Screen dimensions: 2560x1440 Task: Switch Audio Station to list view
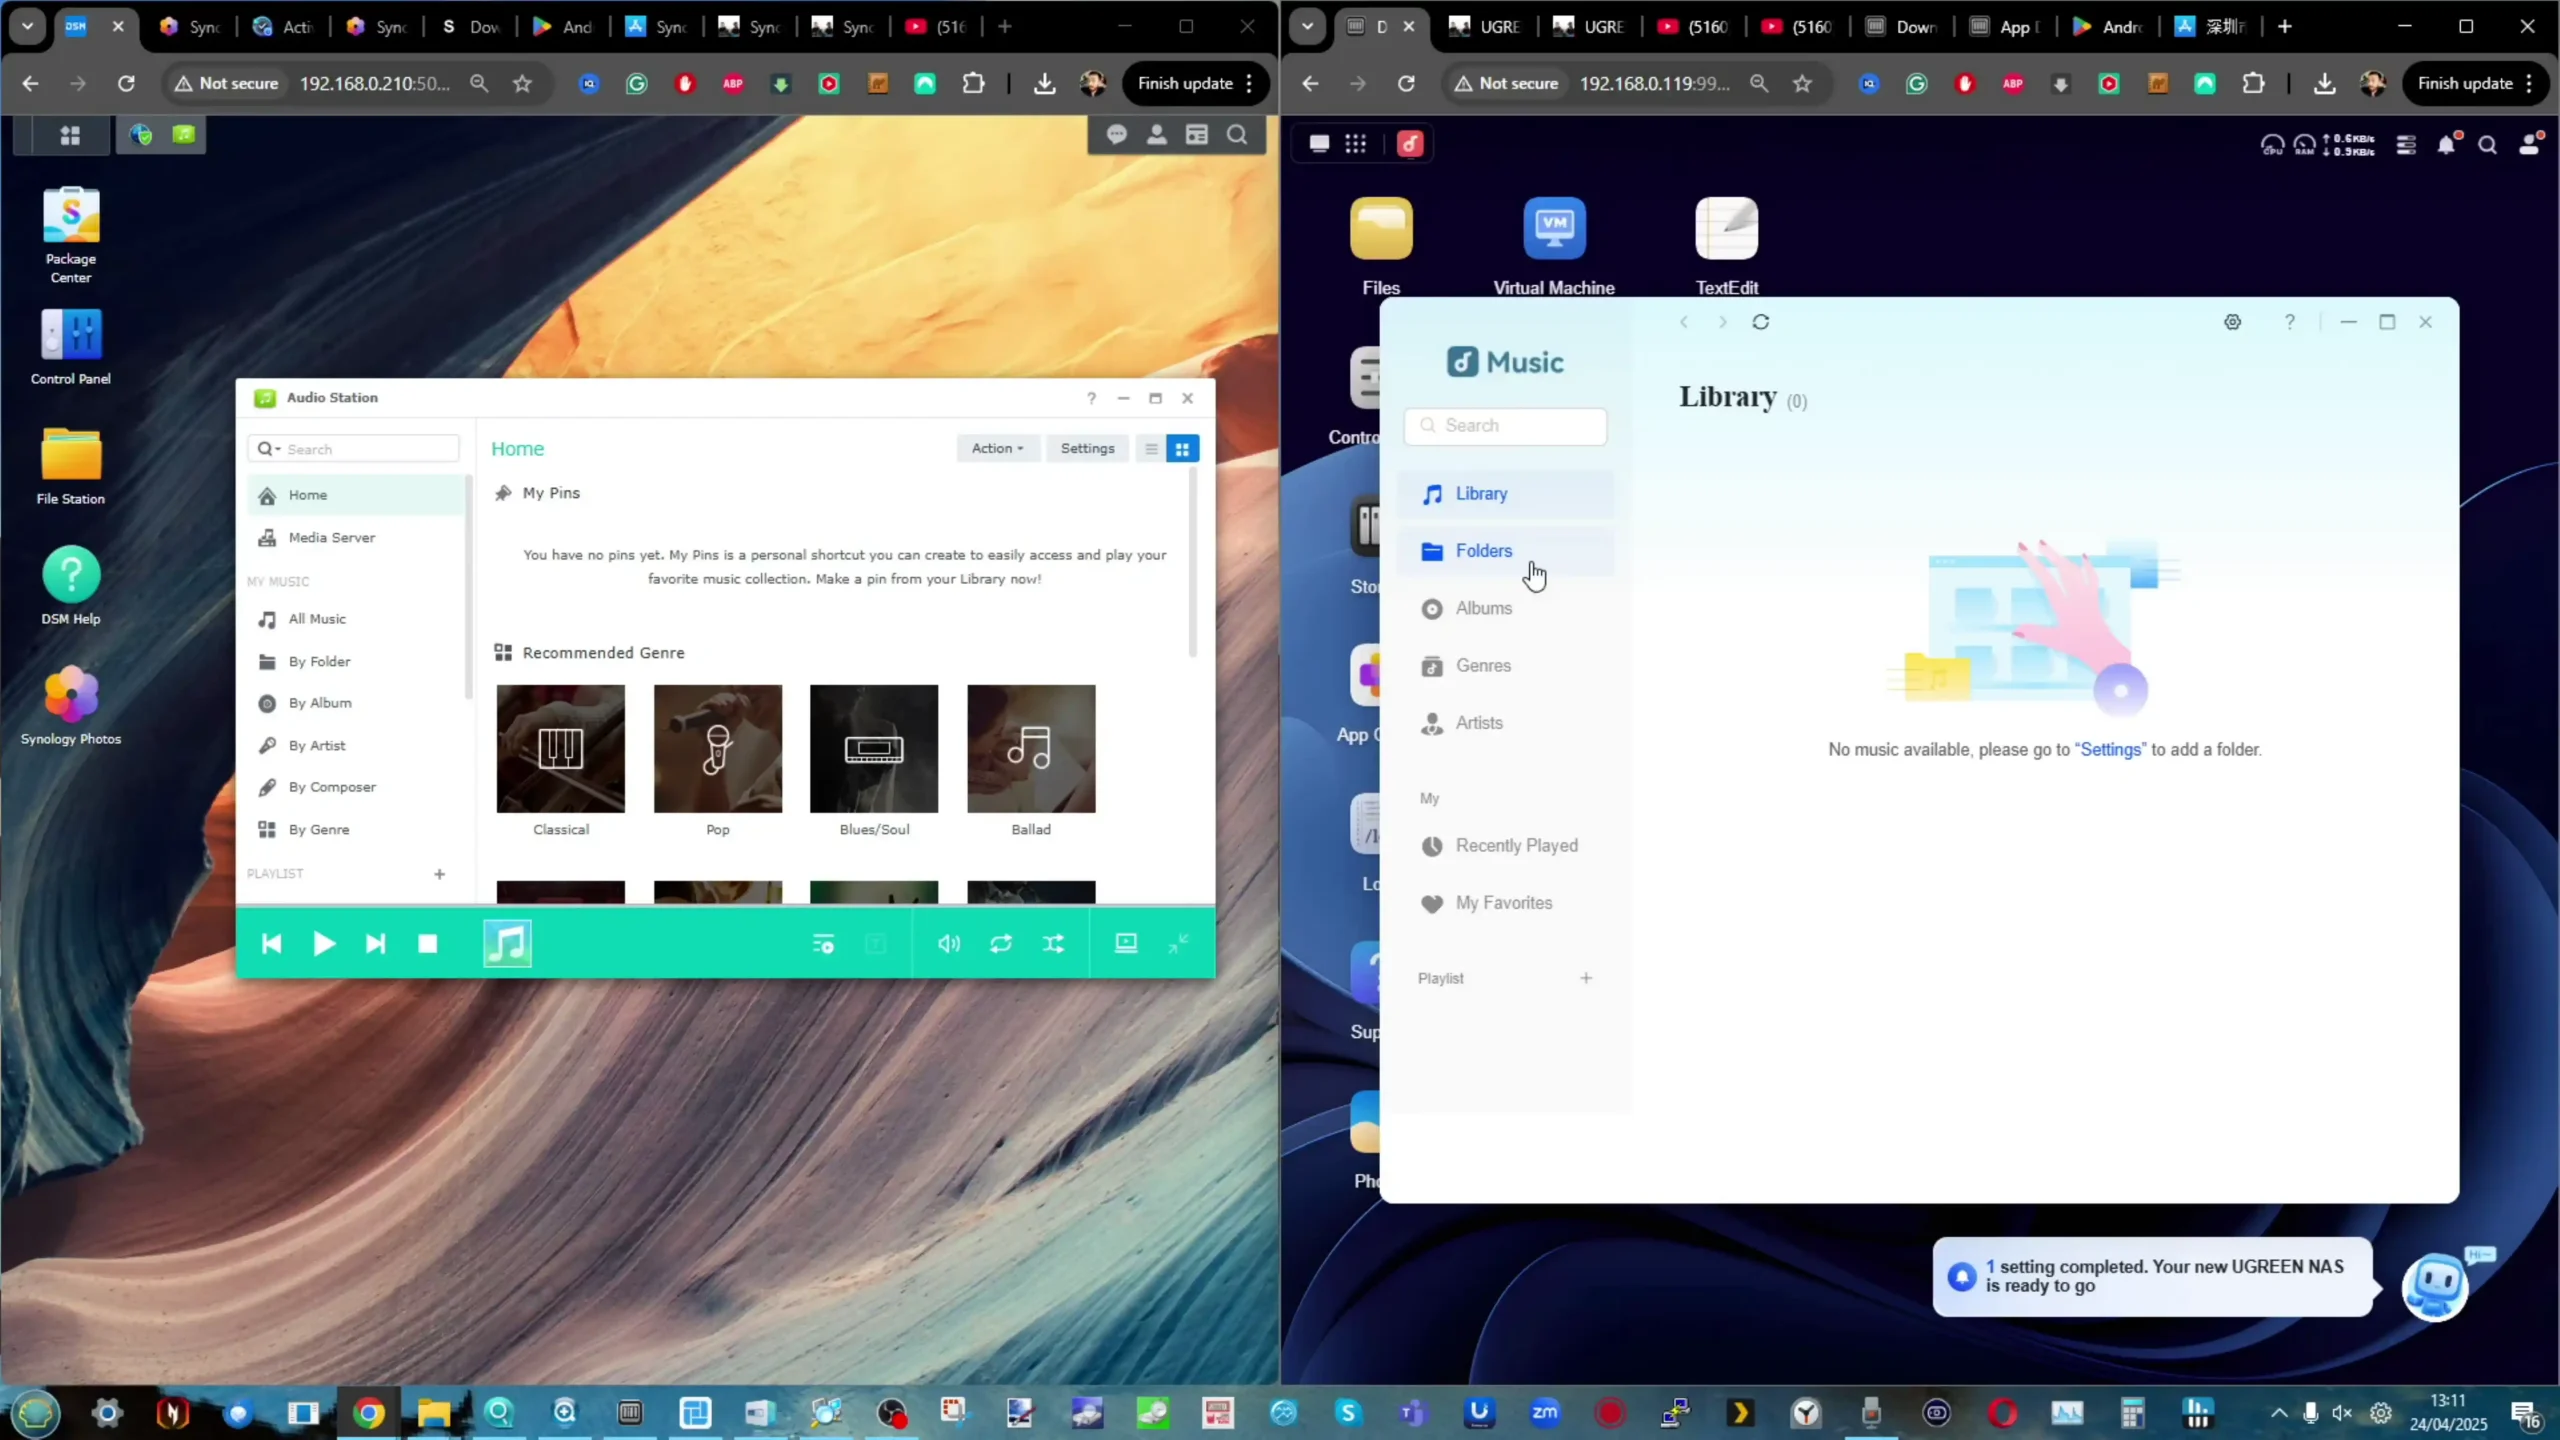click(1151, 449)
